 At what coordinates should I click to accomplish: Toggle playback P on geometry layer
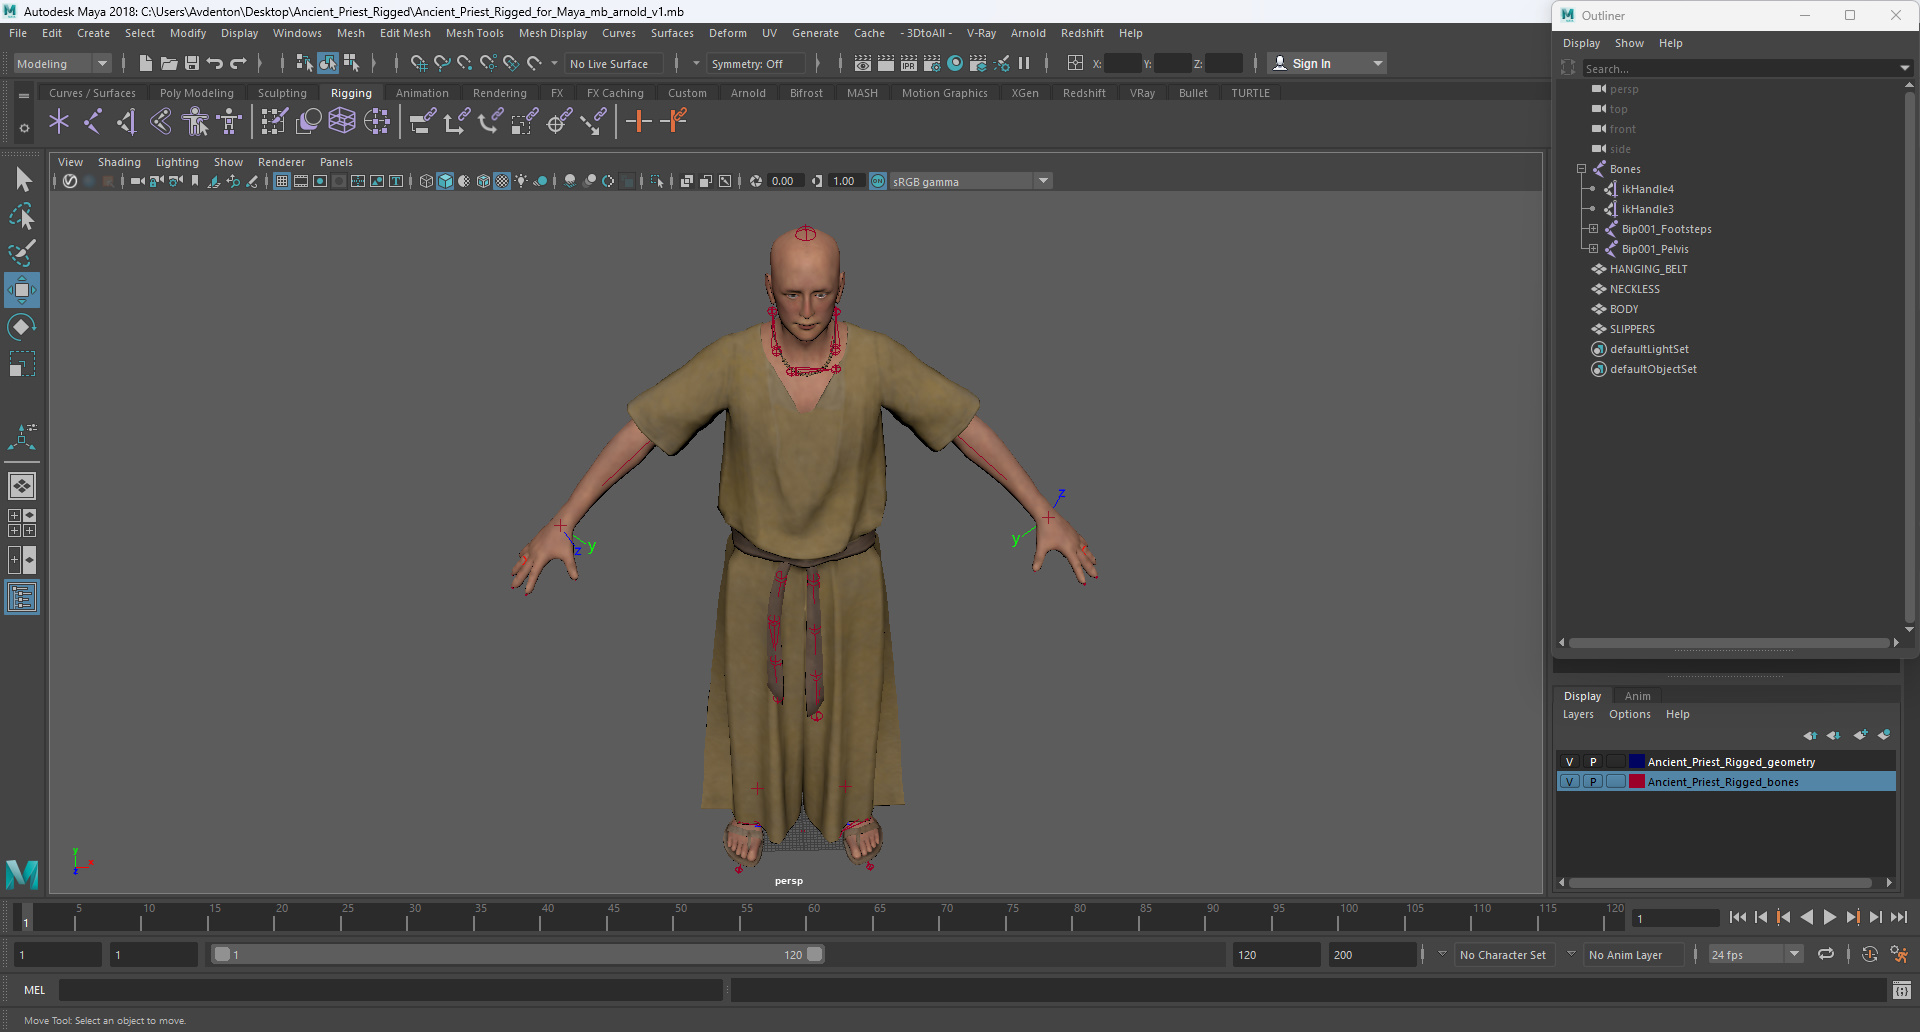pos(1593,762)
